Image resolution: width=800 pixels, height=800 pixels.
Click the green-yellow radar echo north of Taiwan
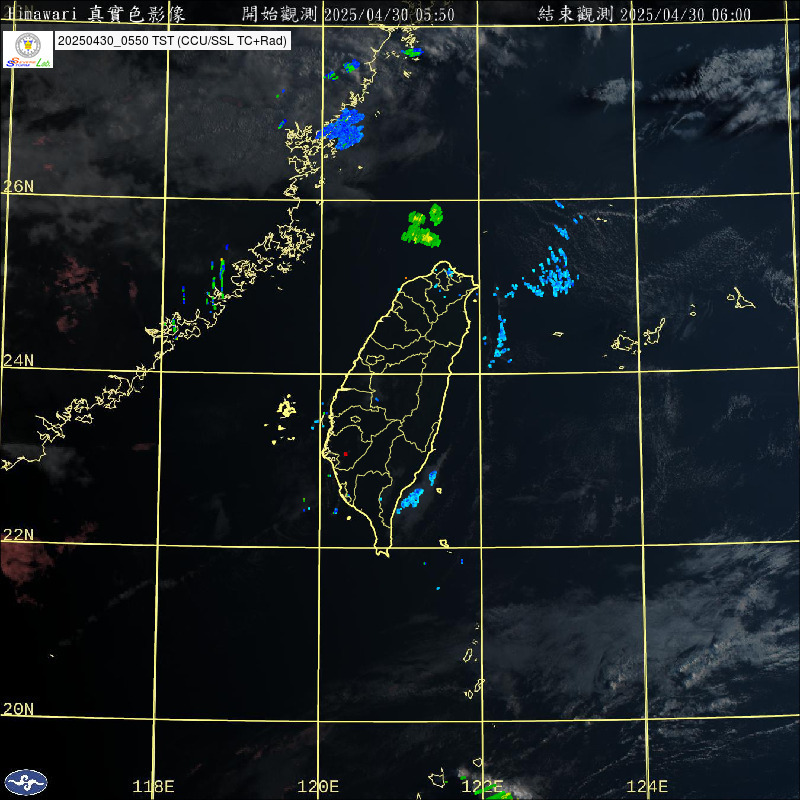click(x=422, y=226)
